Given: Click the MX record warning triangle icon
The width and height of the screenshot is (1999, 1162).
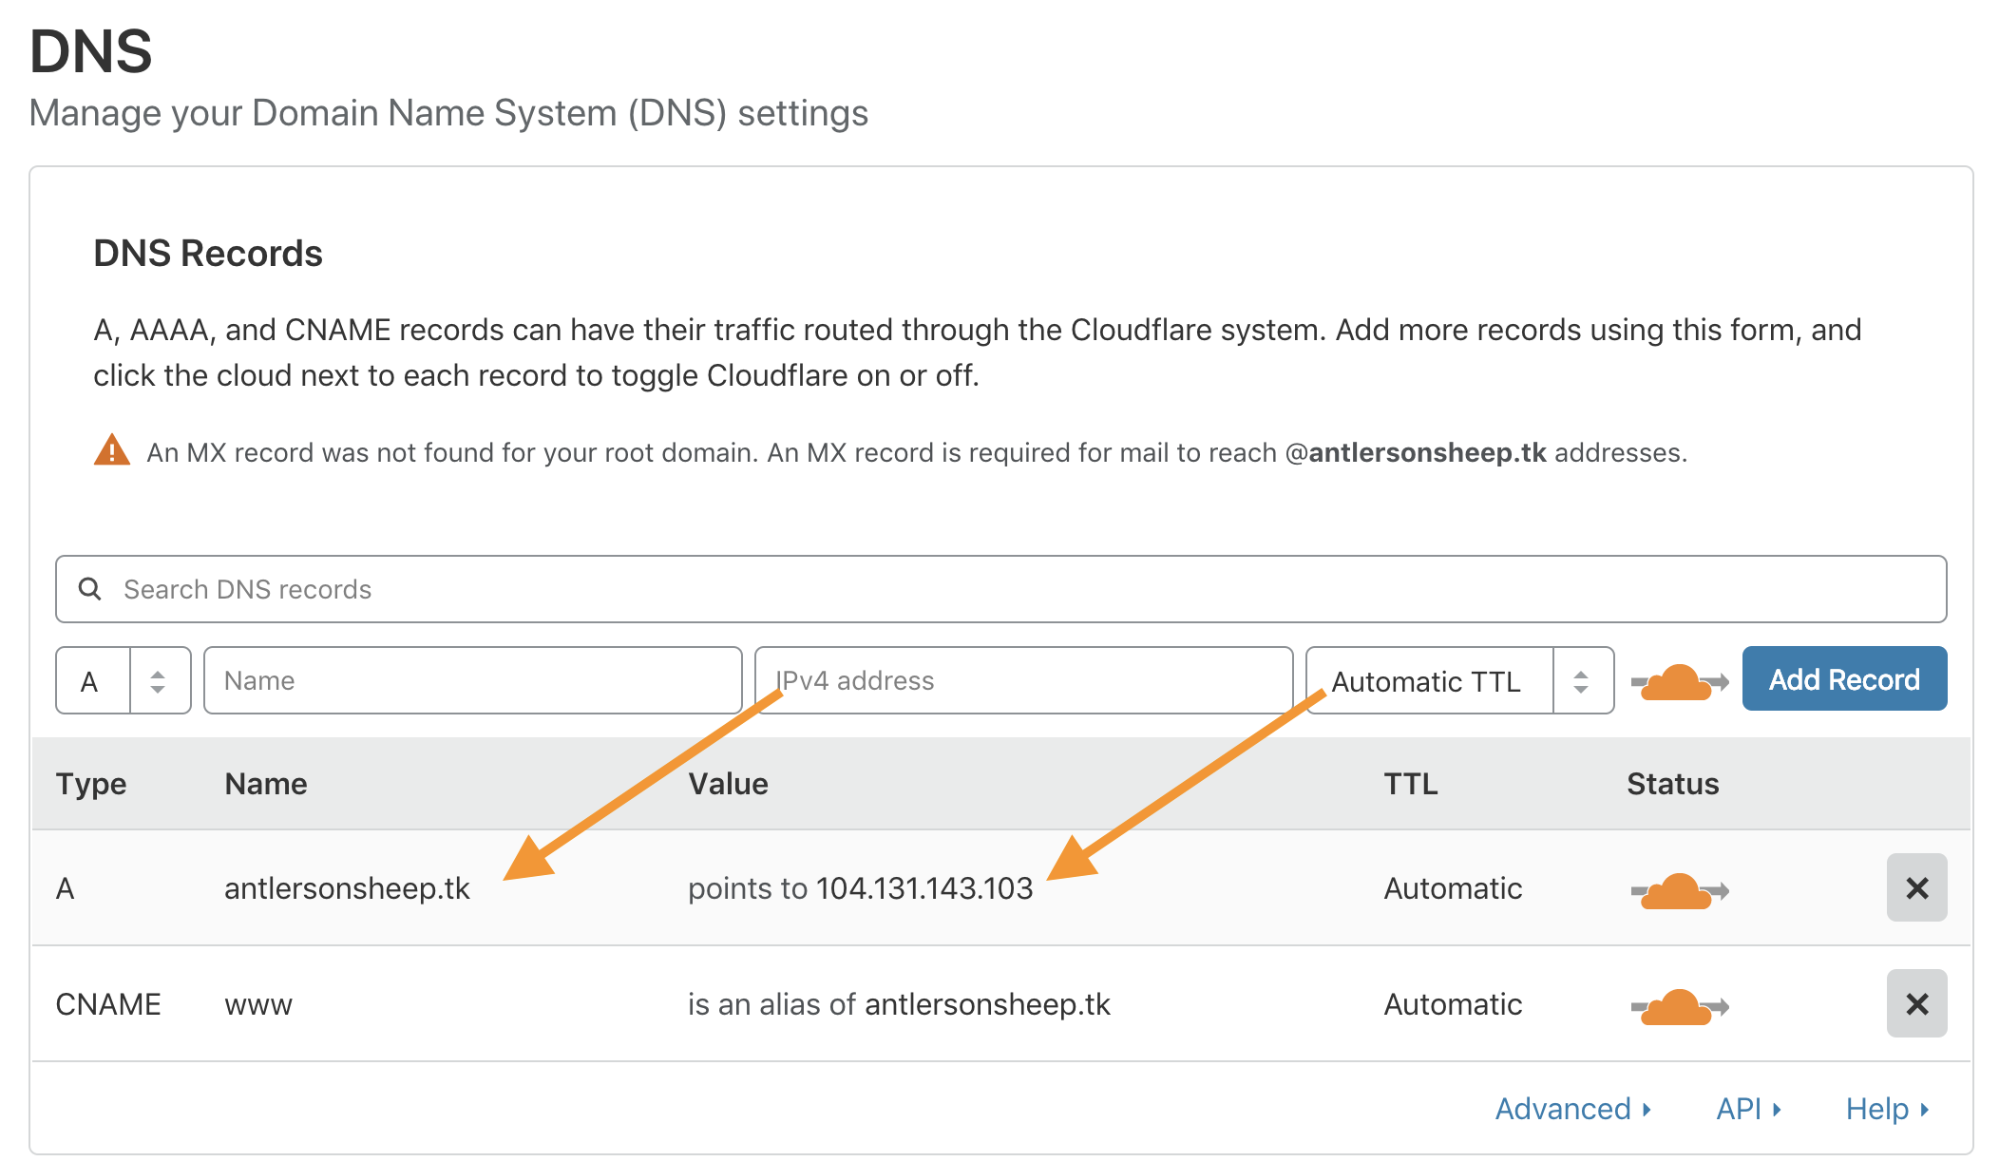Looking at the screenshot, I should (x=112, y=451).
